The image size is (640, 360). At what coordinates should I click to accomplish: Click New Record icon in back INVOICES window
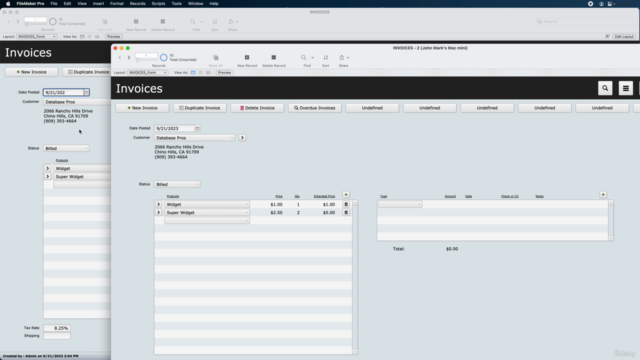tap(136, 22)
